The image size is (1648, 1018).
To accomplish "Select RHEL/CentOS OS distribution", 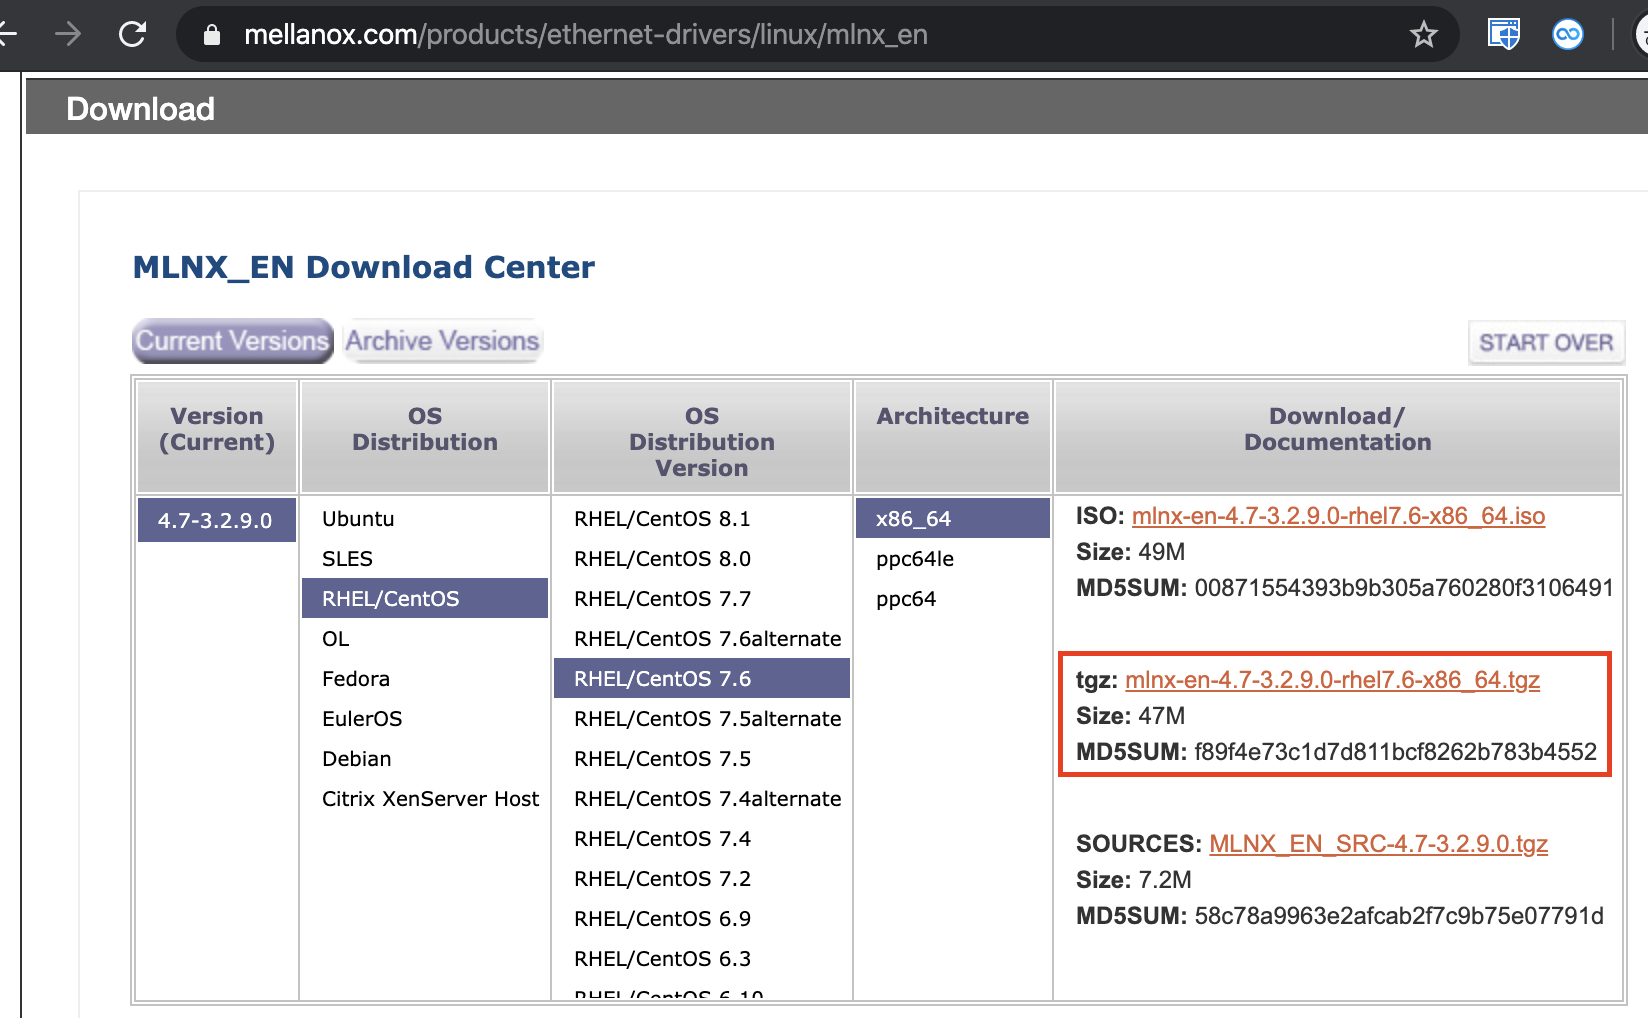I will (x=424, y=598).
